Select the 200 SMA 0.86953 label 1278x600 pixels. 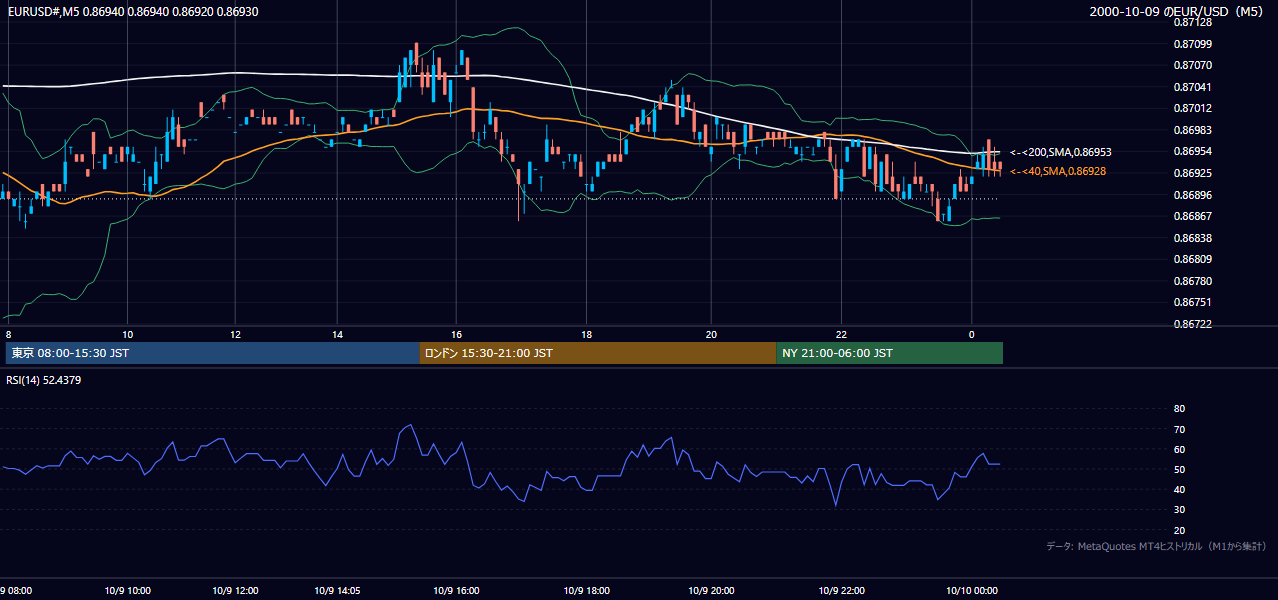[1060, 152]
